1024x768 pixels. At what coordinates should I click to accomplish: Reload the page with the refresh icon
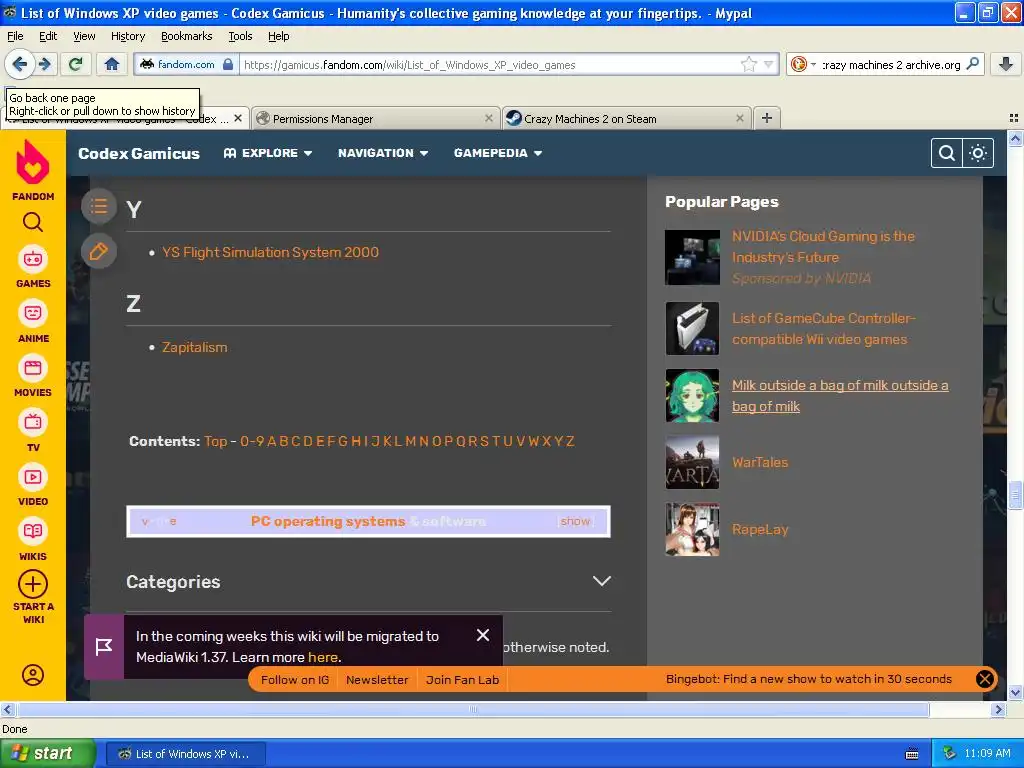pos(76,64)
